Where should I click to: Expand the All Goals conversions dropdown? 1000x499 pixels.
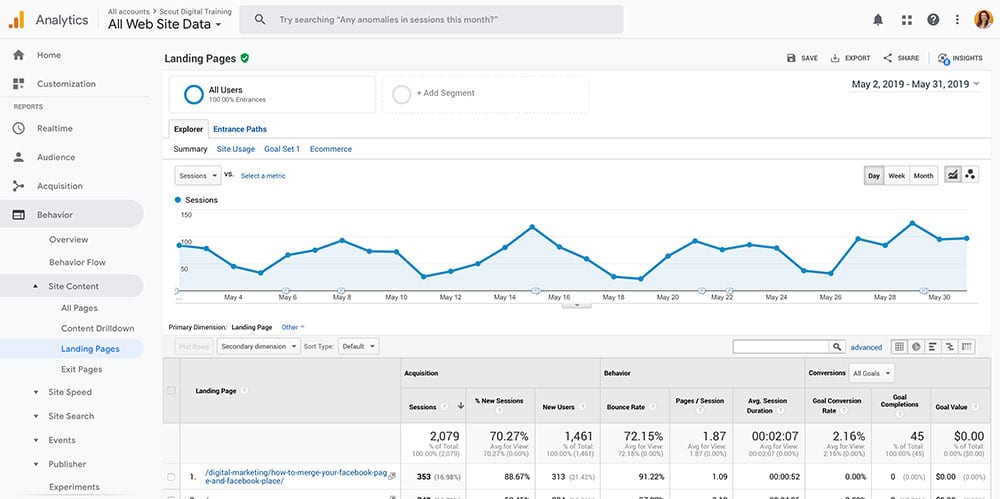(870, 374)
